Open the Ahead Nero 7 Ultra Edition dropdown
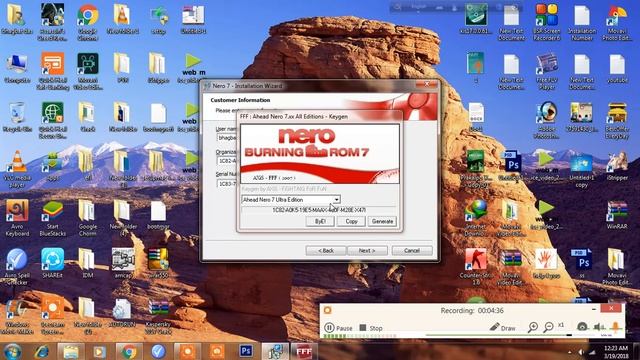Viewport: 640px width, 360px height. [336, 200]
